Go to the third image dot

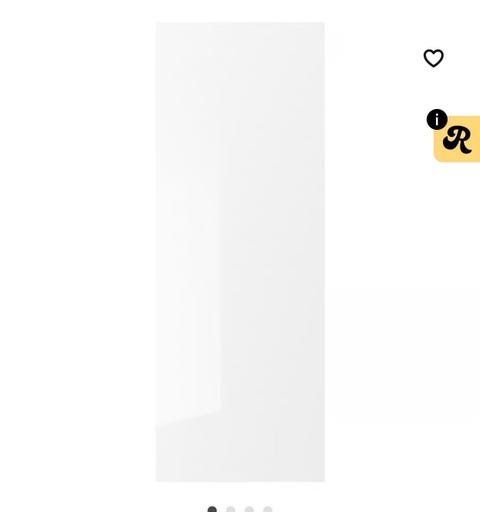pos(249,509)
